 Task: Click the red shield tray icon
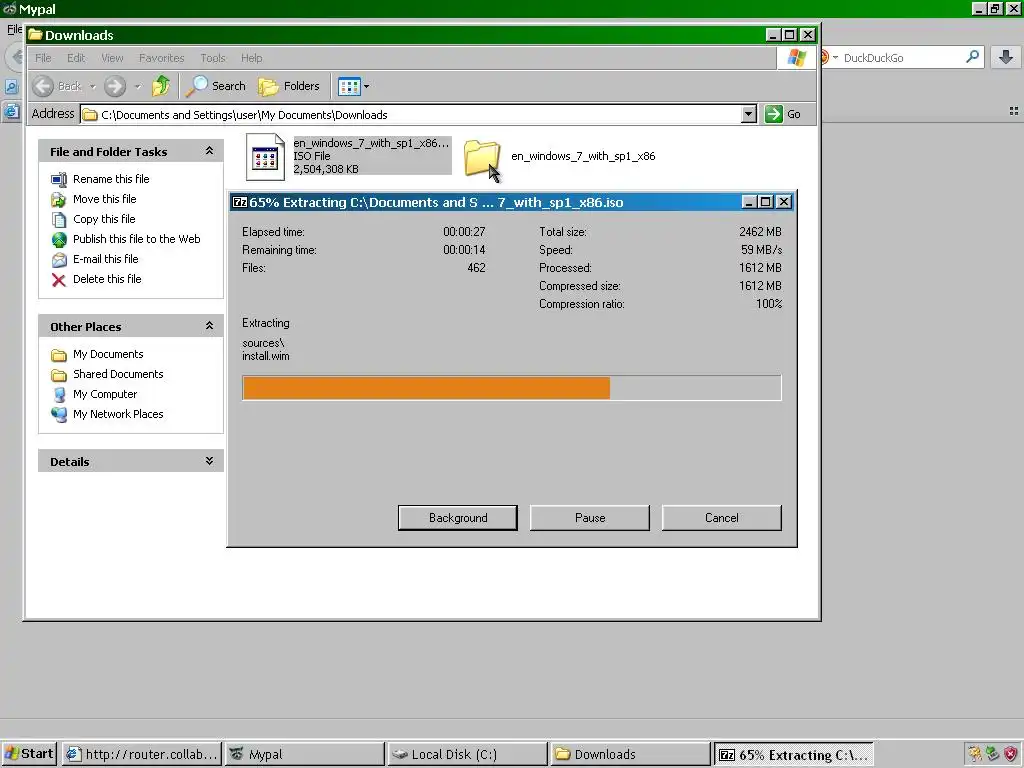pyautogui.click(x=1010, y=754)
